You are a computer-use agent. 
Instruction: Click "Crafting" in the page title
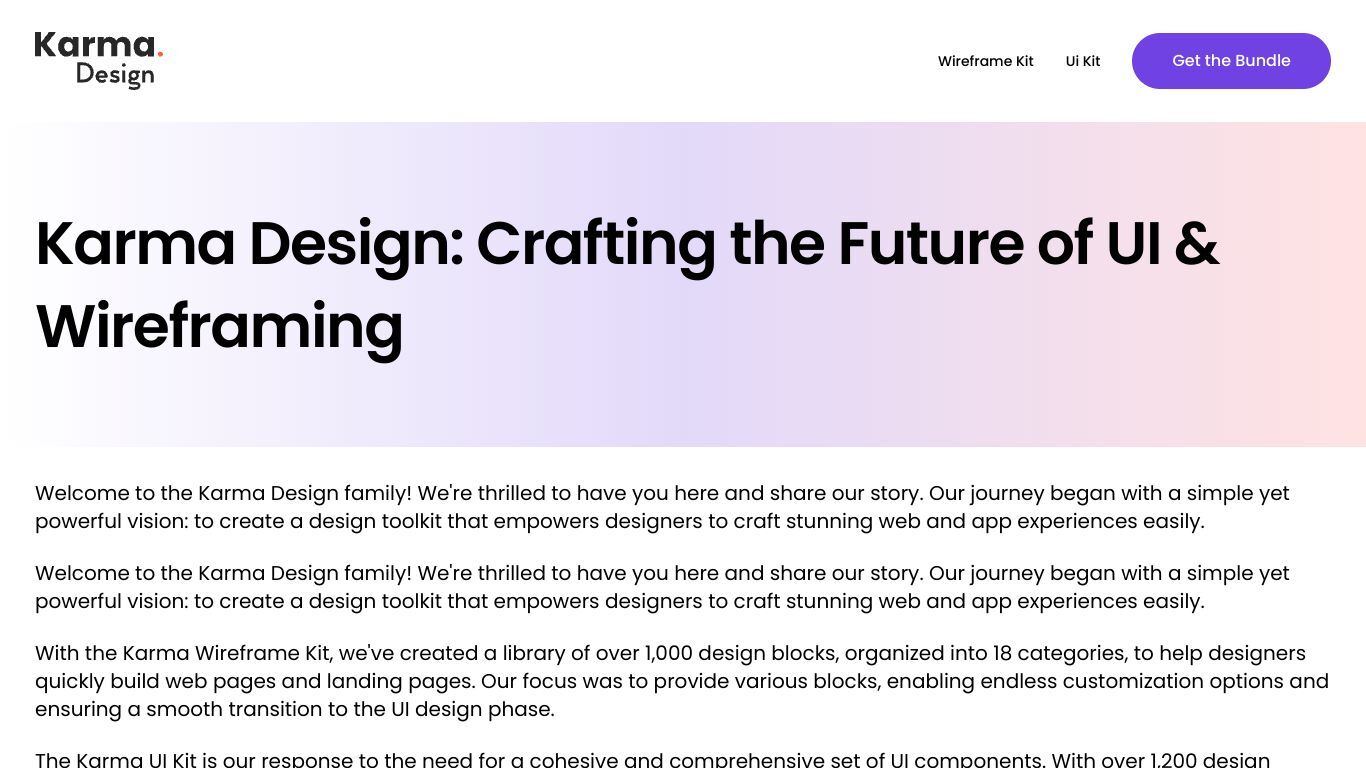click(x=595, y=246)
